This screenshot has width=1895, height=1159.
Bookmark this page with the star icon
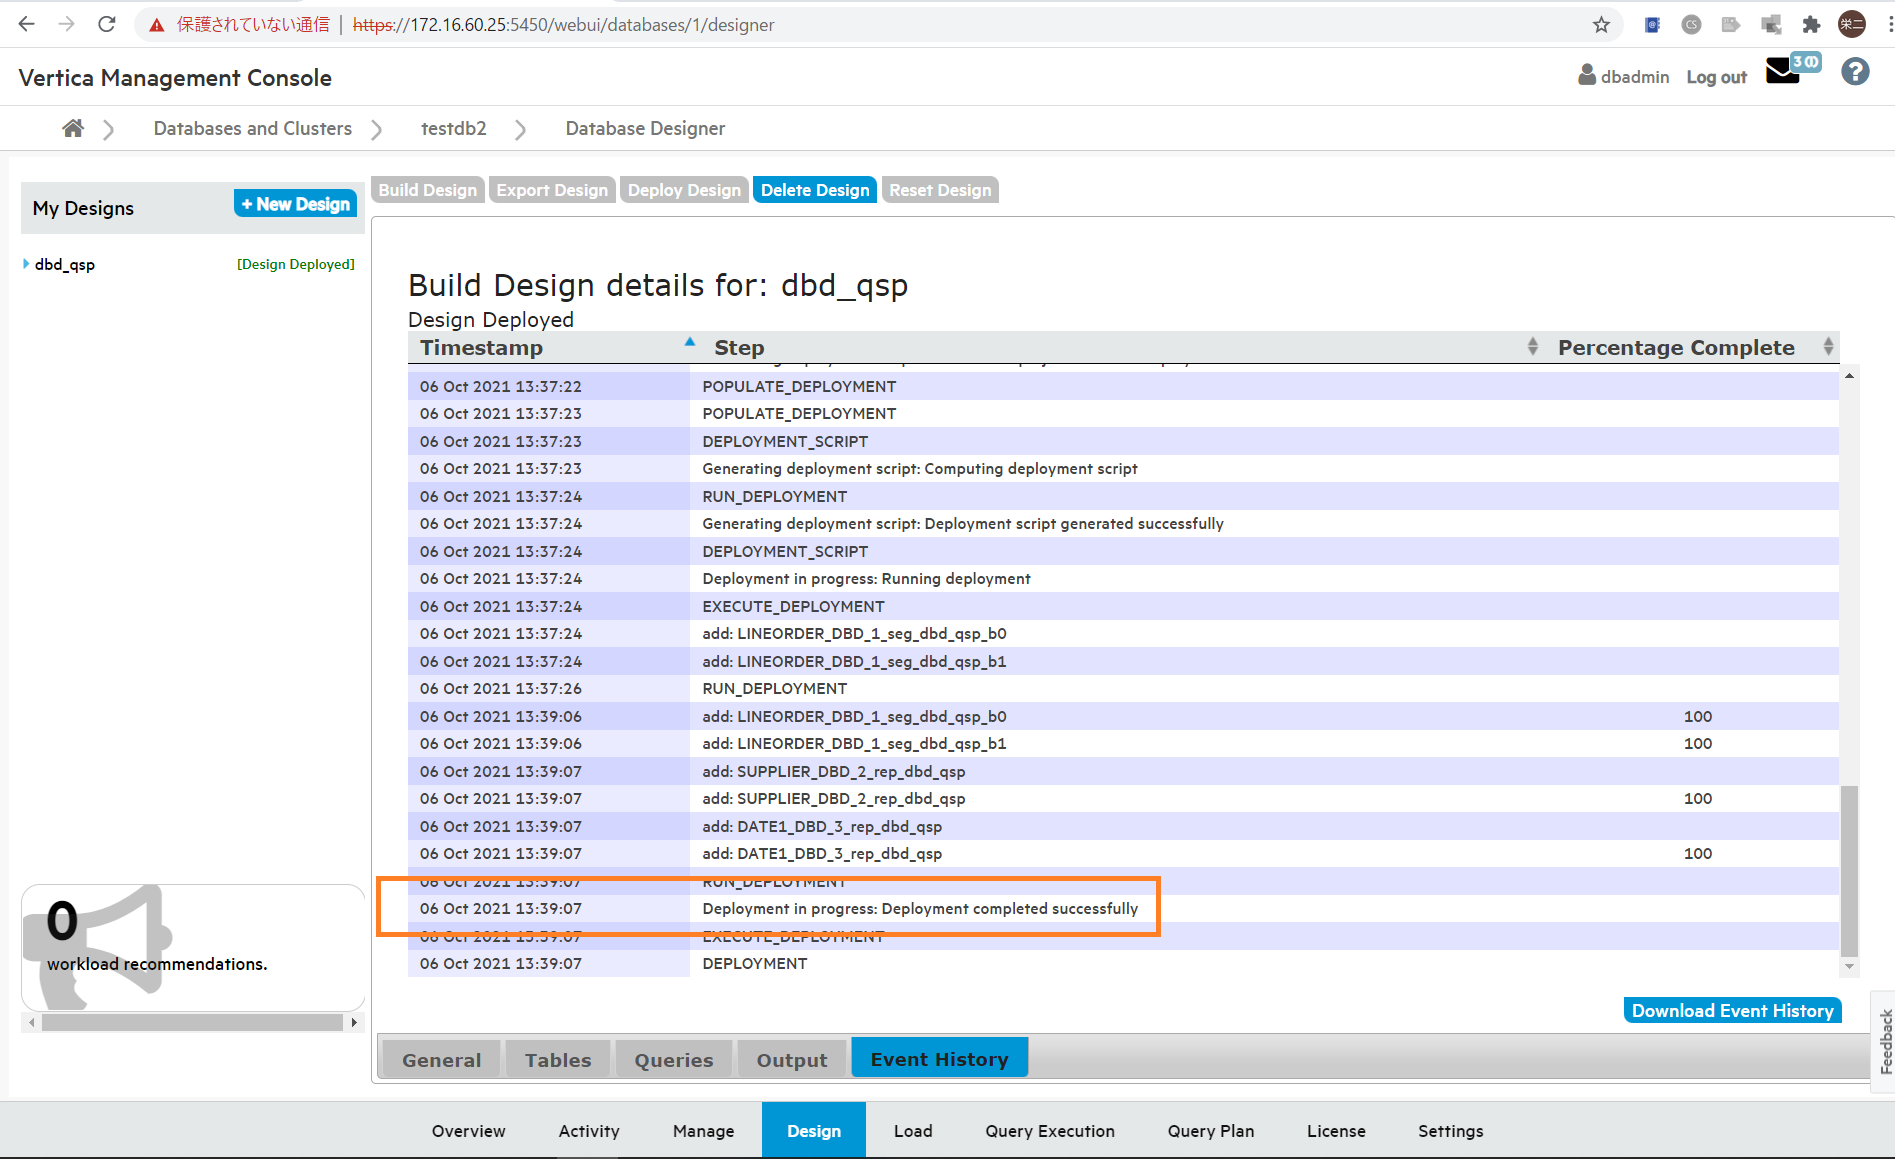click(x=1601, y=25)
